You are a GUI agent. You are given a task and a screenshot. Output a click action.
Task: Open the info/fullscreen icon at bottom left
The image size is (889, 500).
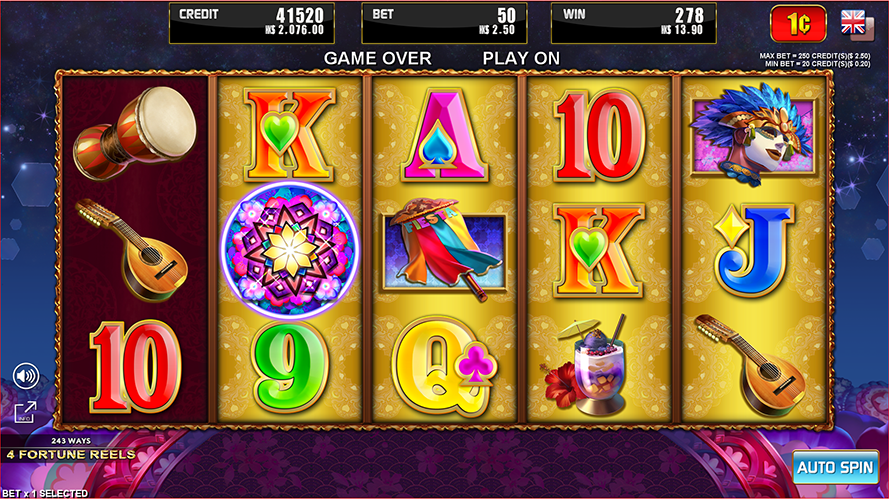(x=25, y=412)
